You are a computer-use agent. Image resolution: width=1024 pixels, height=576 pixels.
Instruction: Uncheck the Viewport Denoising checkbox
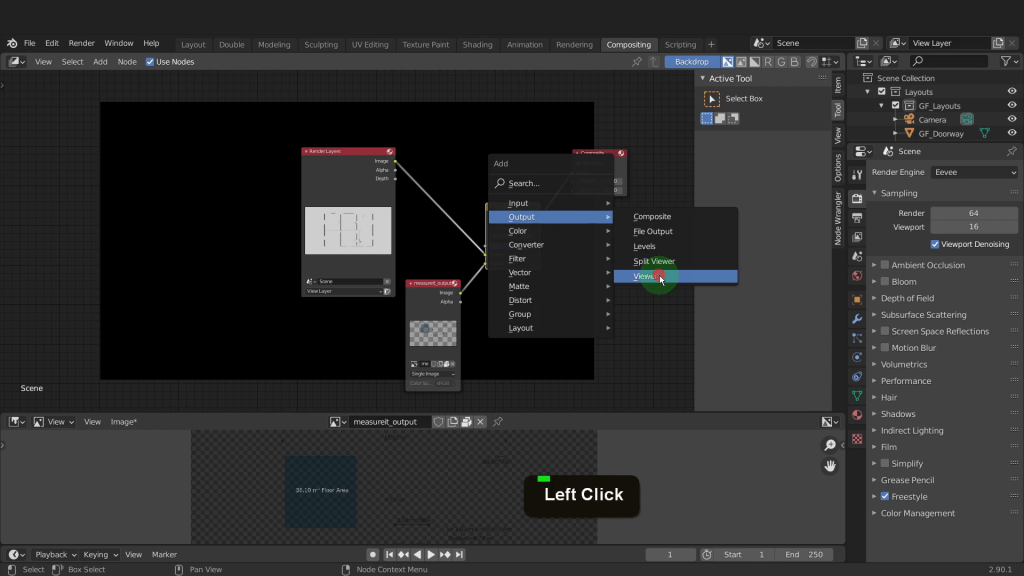click(x=935, y=244)
